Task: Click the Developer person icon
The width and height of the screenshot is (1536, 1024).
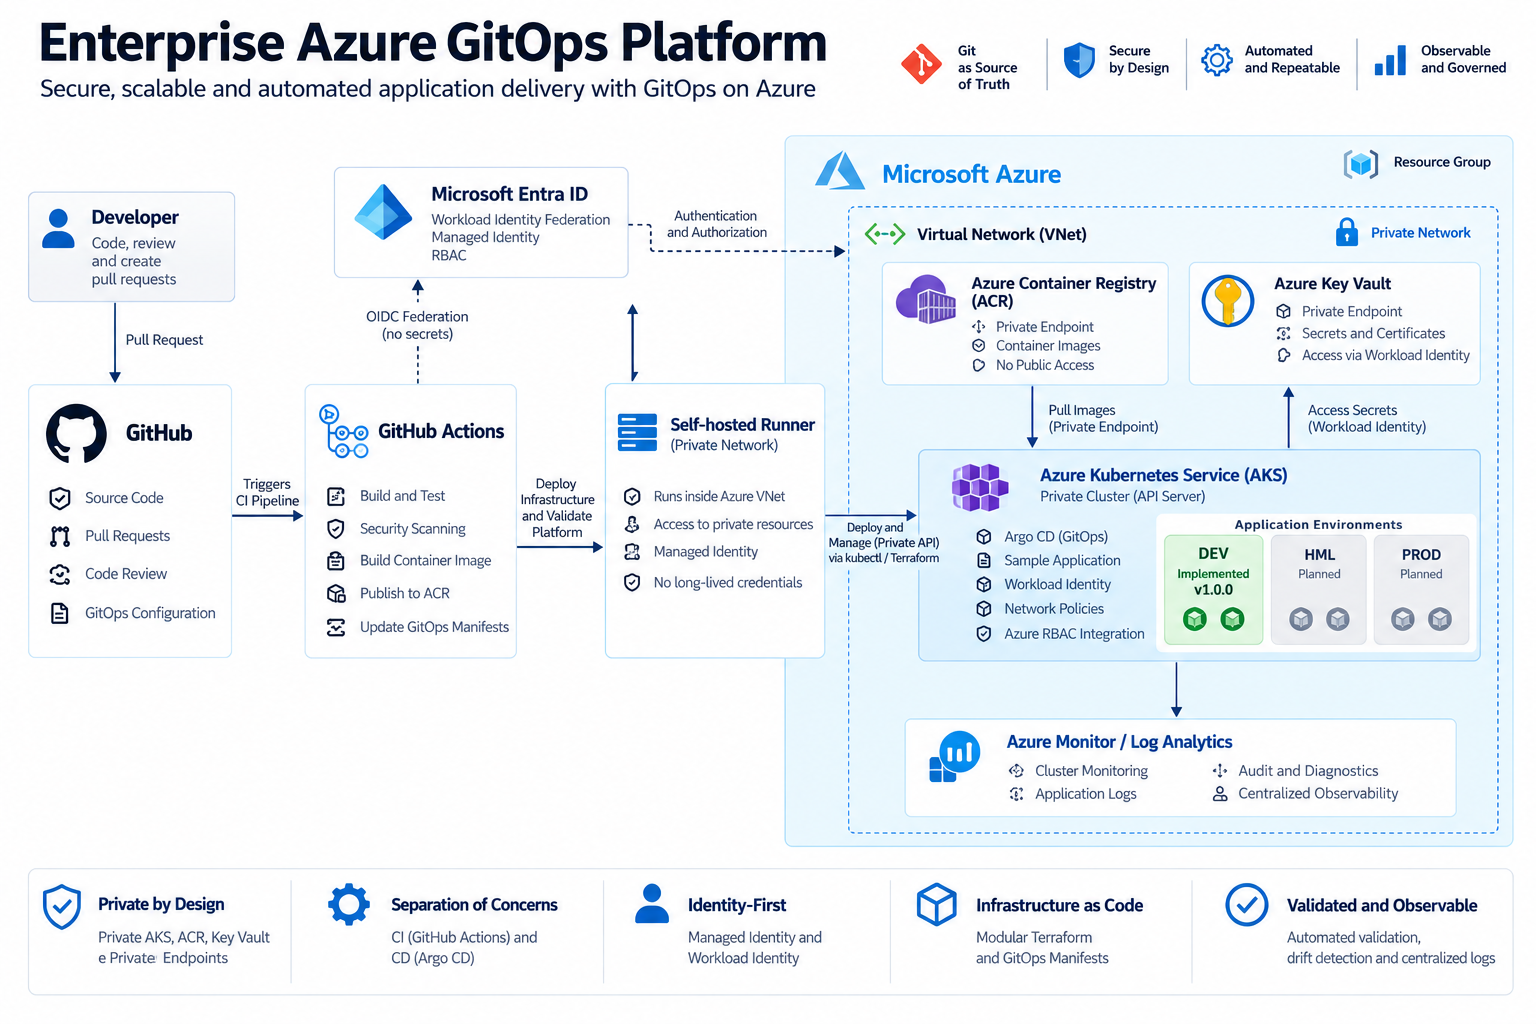Action: point(59,228)
